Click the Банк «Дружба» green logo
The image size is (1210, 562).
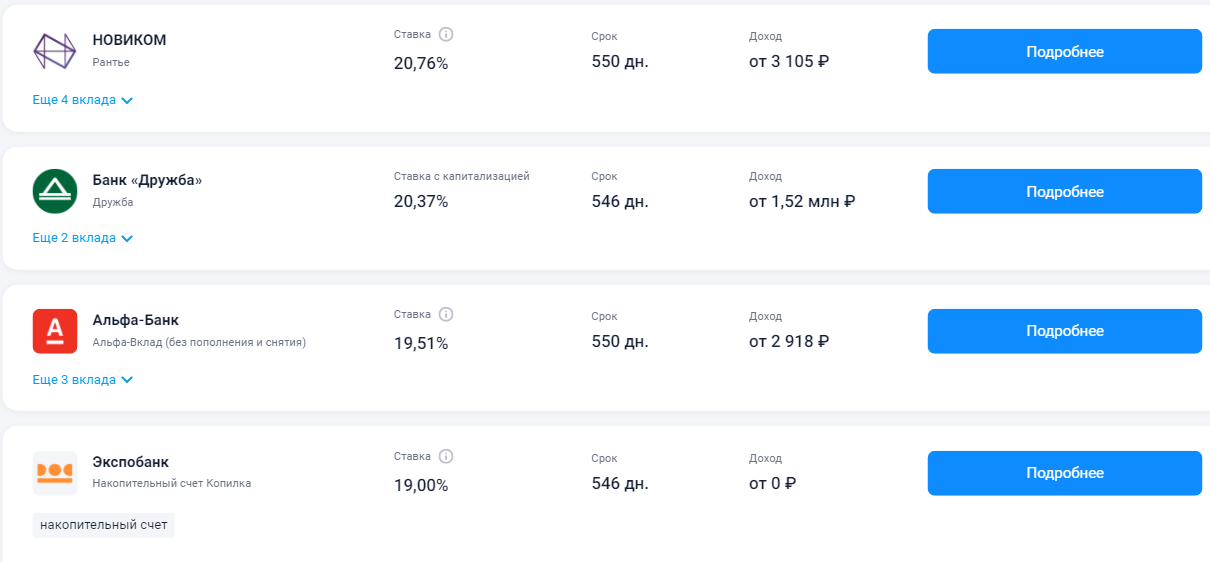55,191
